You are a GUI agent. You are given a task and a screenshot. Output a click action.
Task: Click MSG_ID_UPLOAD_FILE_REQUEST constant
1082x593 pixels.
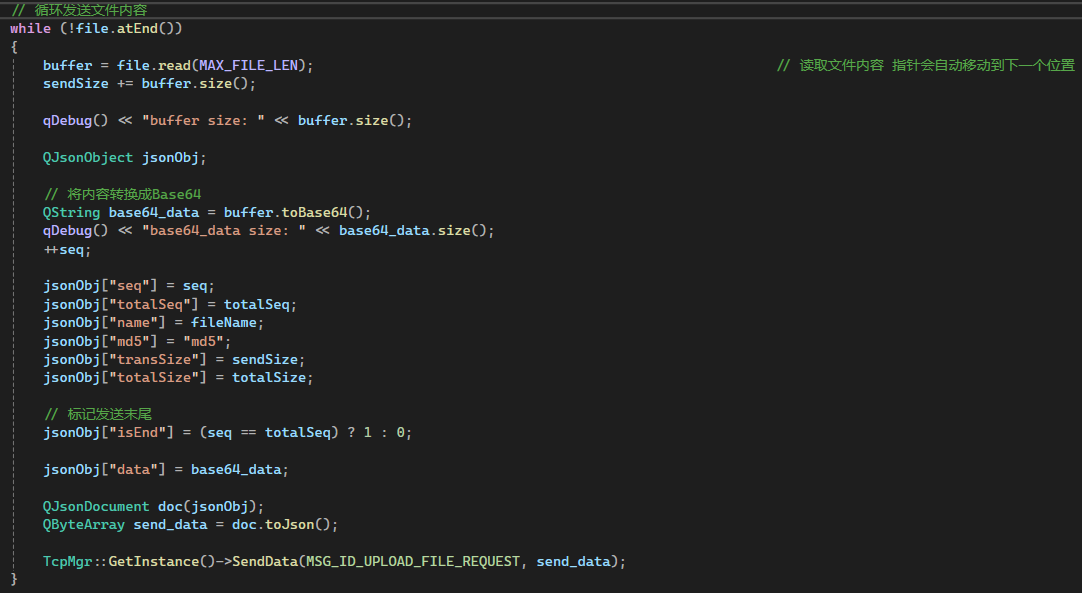(413, 561)
